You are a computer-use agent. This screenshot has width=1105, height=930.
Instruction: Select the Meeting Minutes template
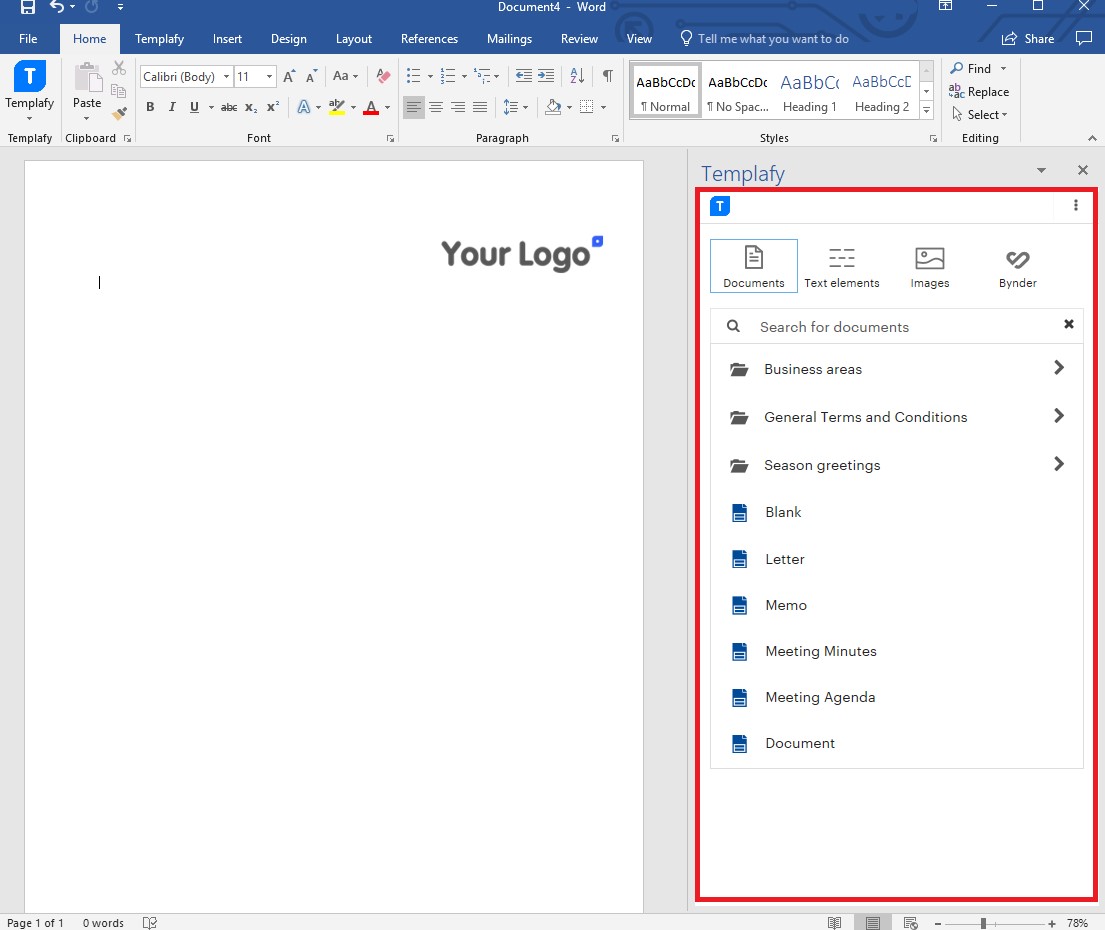819,651
